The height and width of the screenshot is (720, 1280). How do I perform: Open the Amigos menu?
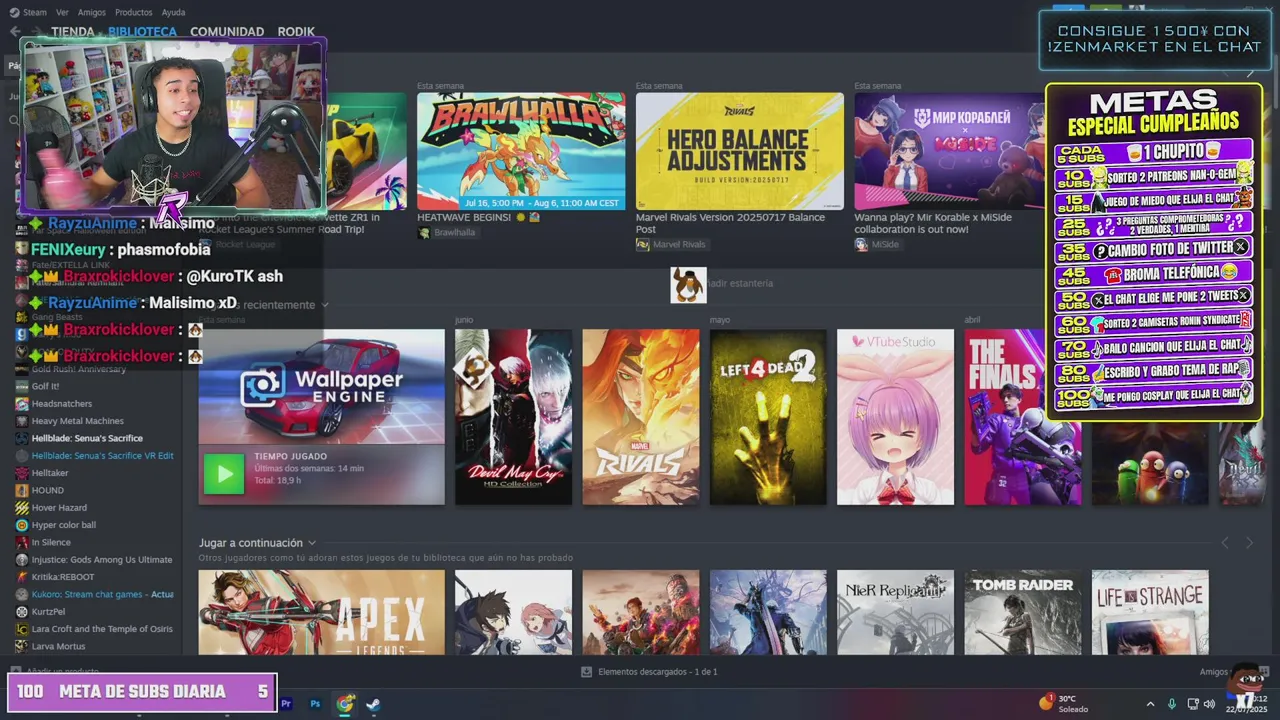click(x=92, y=12)
